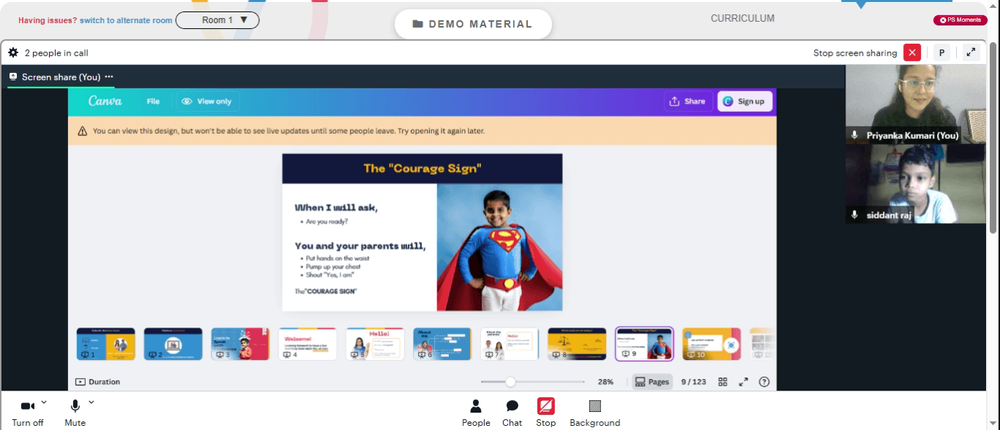
Task: Click the page scrollbar on right edge
Action: click(x=994, y=137)
